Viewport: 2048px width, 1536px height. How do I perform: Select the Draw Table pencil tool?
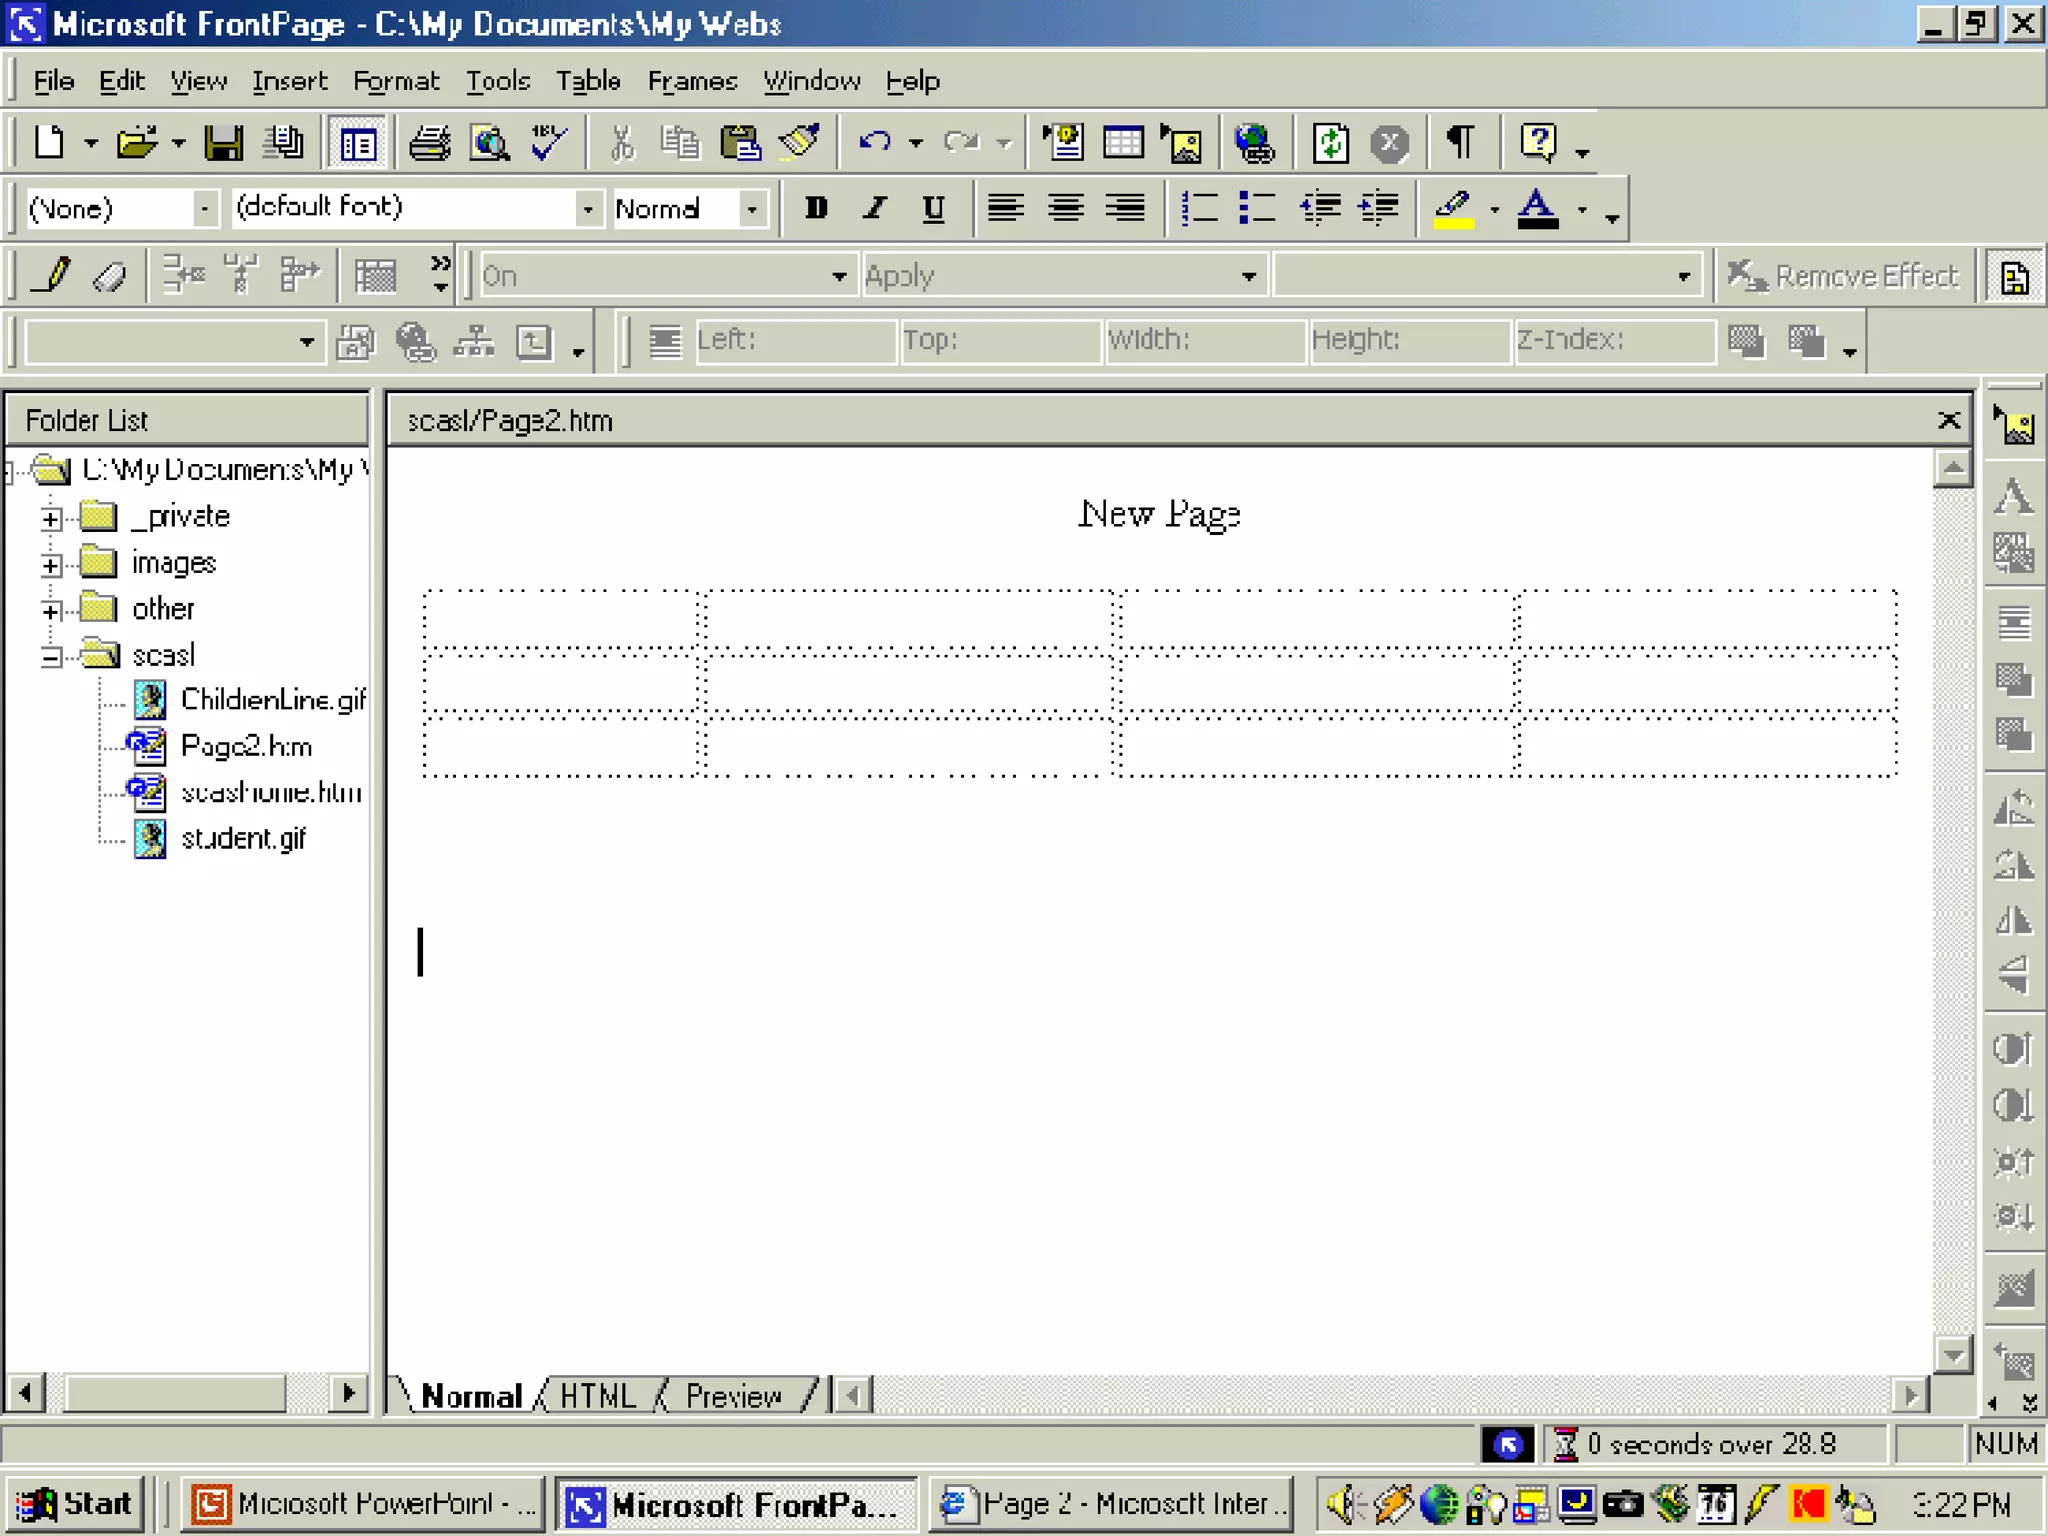52,275
